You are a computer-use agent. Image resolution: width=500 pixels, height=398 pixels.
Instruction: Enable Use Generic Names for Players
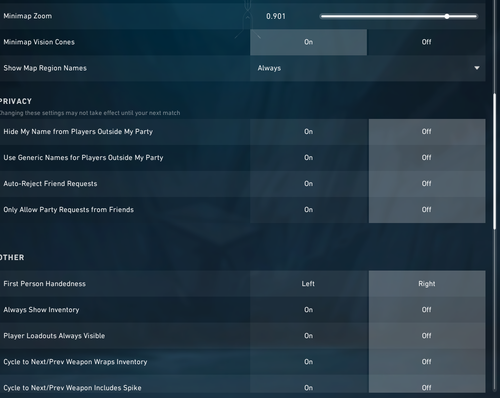pos(308,158)
